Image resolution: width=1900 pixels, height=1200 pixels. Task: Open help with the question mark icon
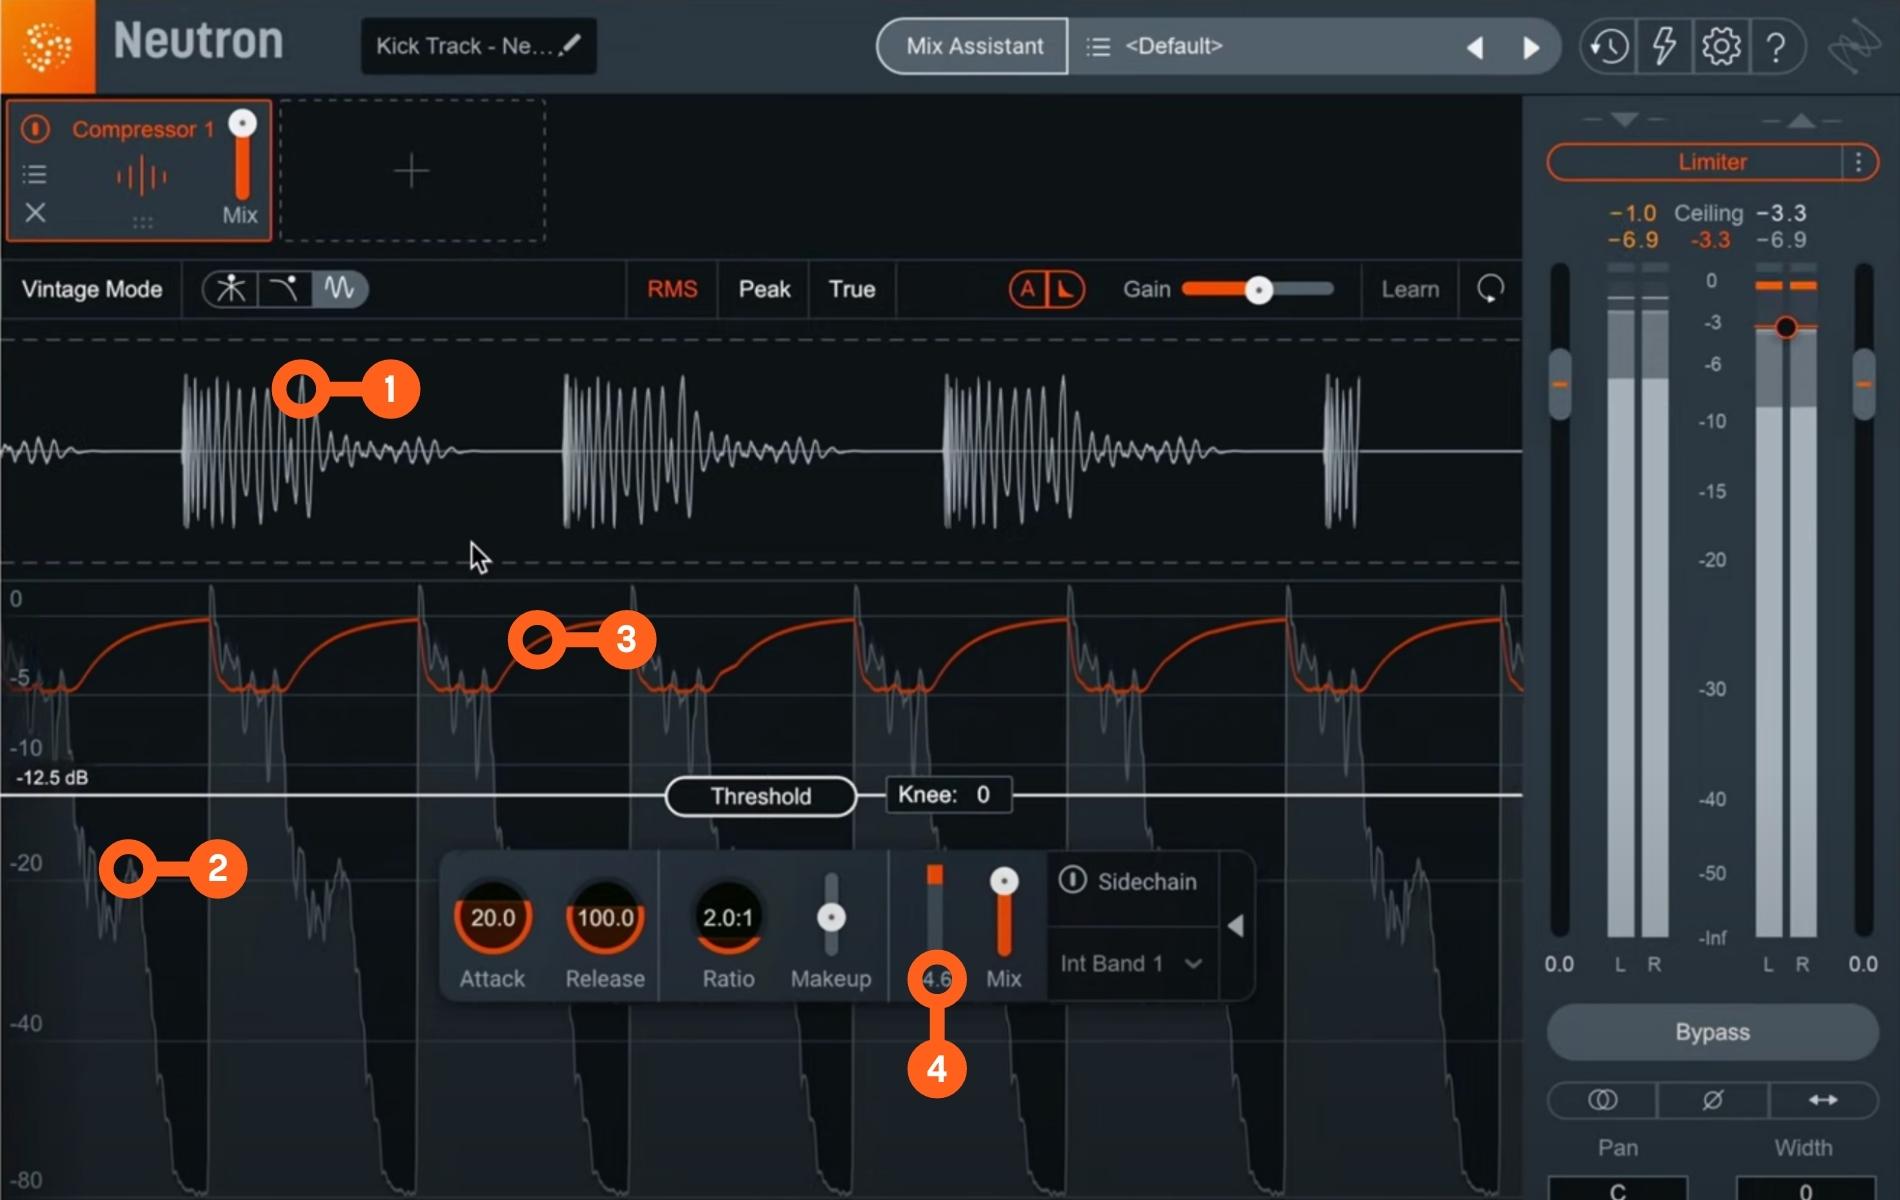(x=1776, y=46)
